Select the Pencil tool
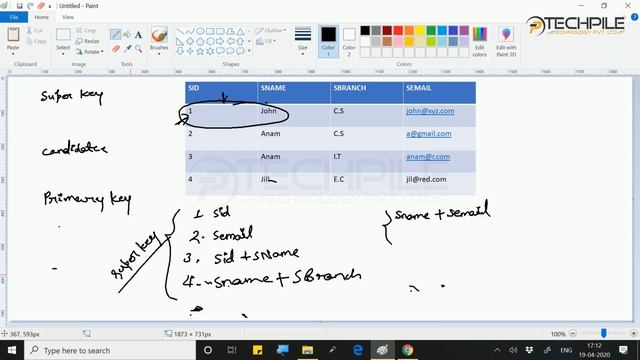 click(x=116, y=35)
